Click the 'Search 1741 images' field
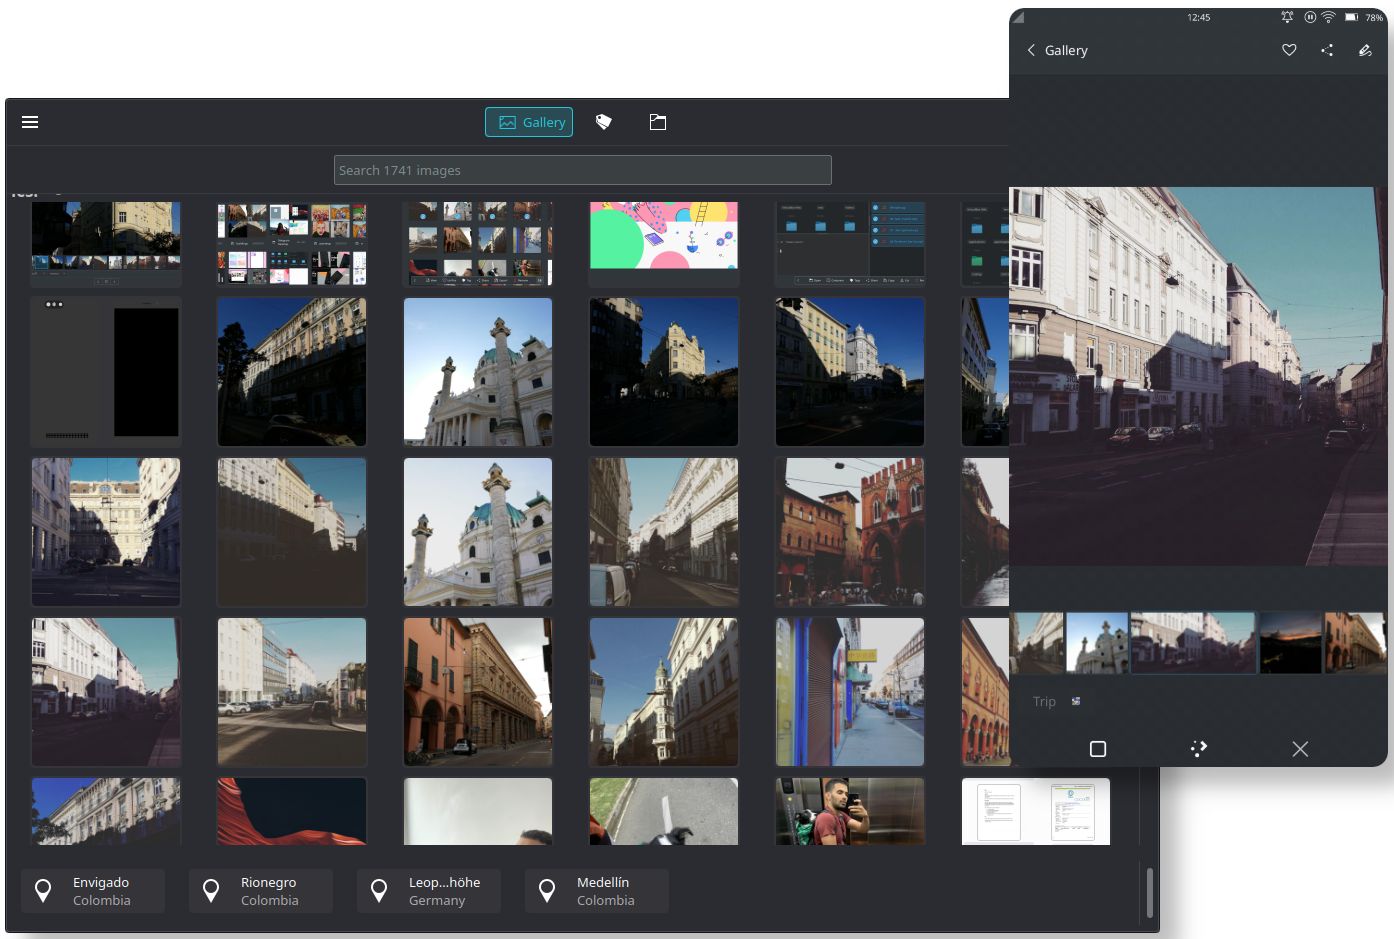The width and height of the screenshot is (1394, 939). [582, 170]
